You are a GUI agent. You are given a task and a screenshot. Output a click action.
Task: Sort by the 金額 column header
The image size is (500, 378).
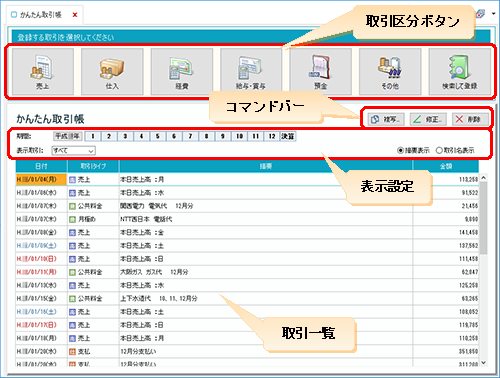click(446, 166)
